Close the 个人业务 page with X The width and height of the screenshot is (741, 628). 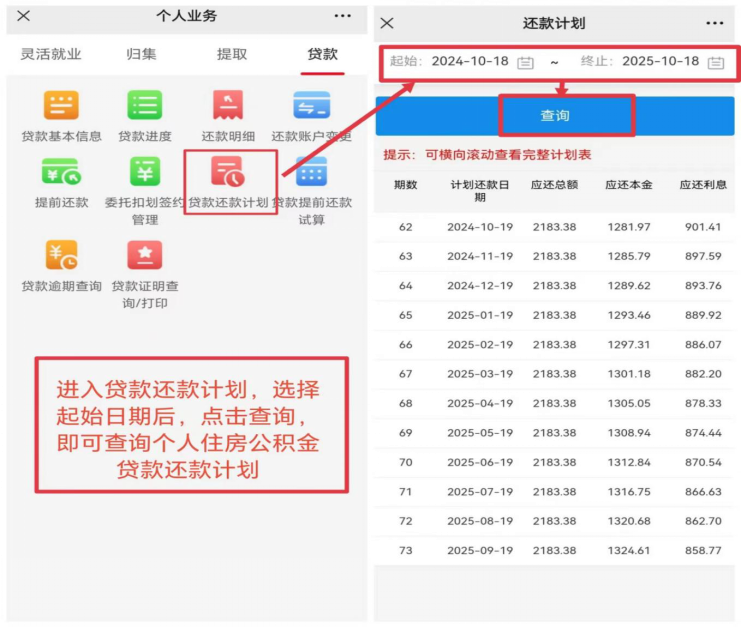[24, 16]
